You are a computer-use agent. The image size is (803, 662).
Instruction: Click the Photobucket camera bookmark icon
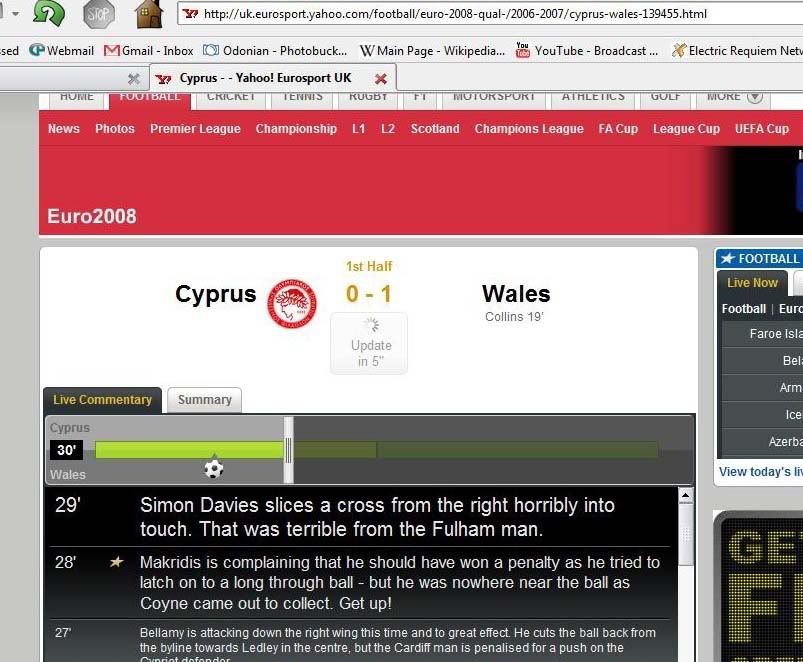[210, 50]
